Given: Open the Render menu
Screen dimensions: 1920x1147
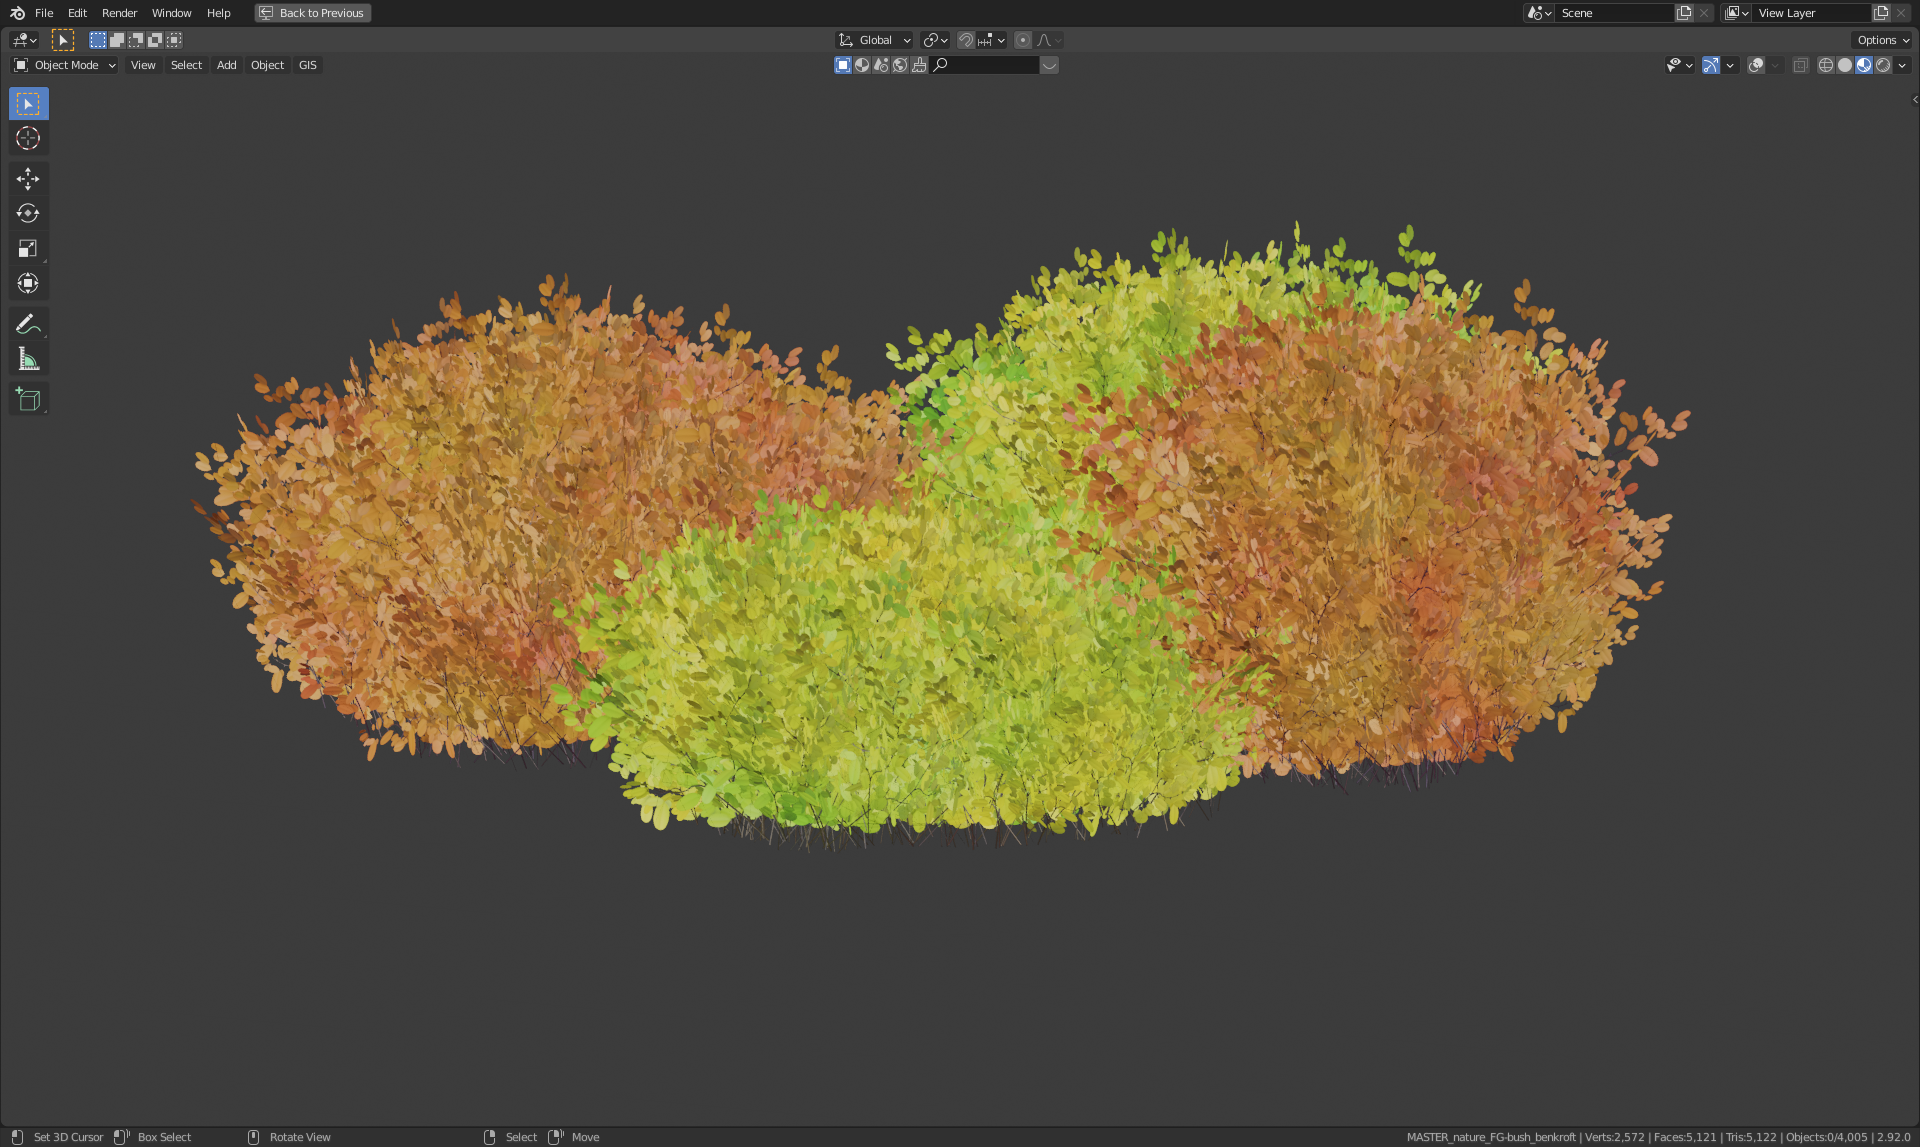Looking at the screenshot, I should 119,13.
